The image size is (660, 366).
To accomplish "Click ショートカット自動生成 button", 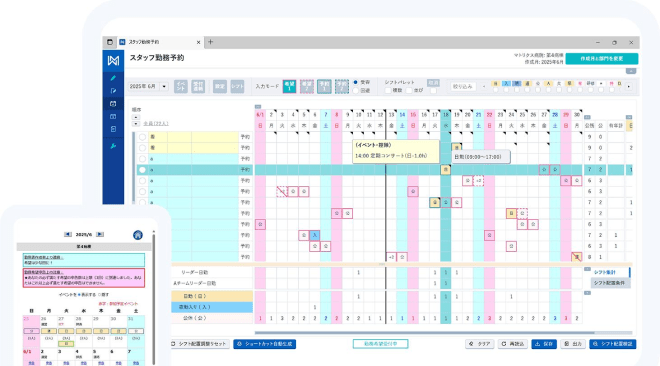I will [x=265, y=344].
